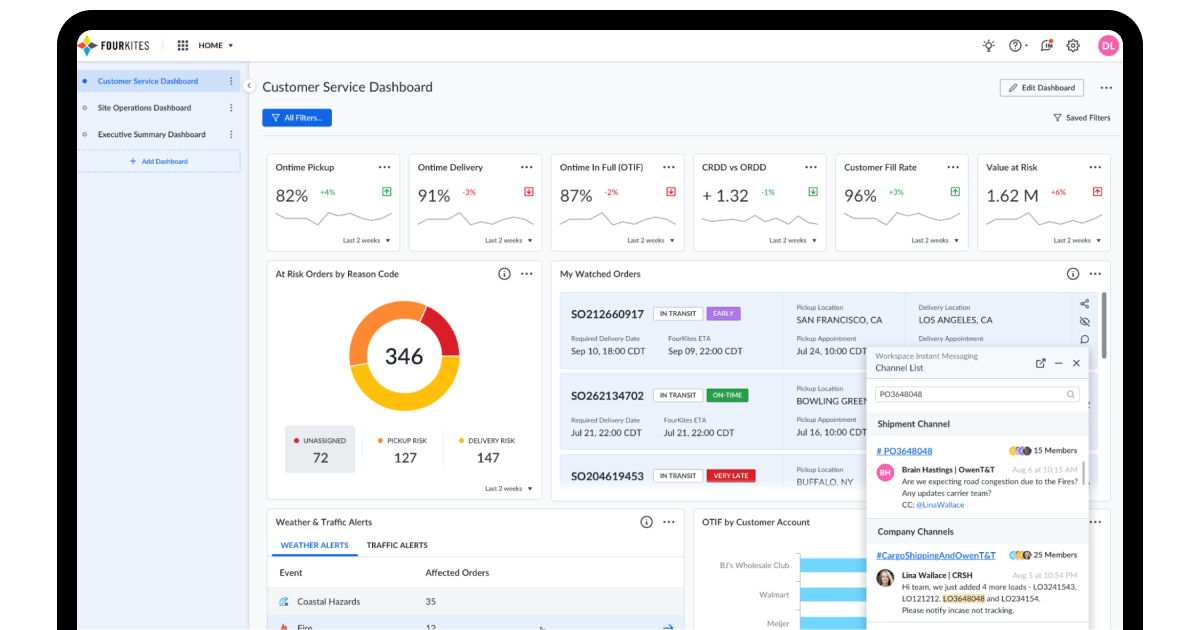Click the Ontime Pickup green trend indicator

pos(386,191)
